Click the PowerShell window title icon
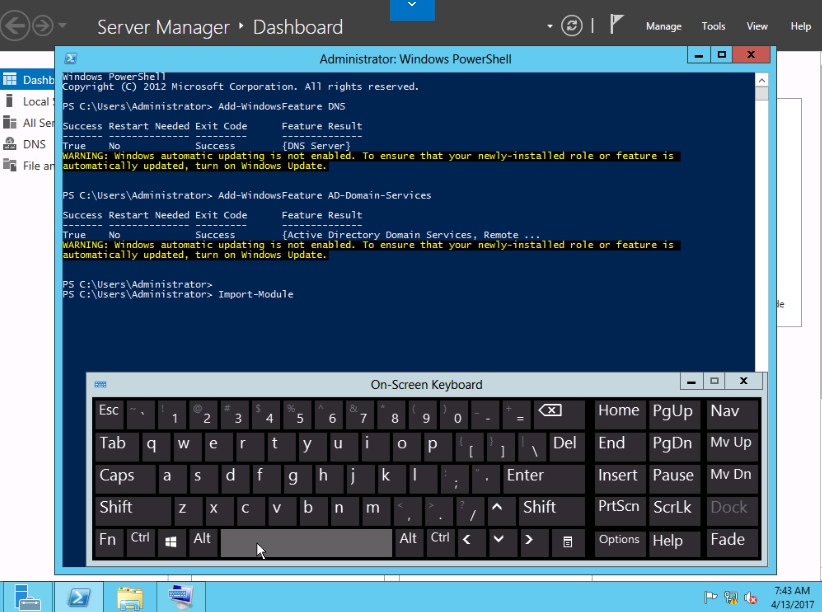 pyautogui.click(x=71, y=58)
